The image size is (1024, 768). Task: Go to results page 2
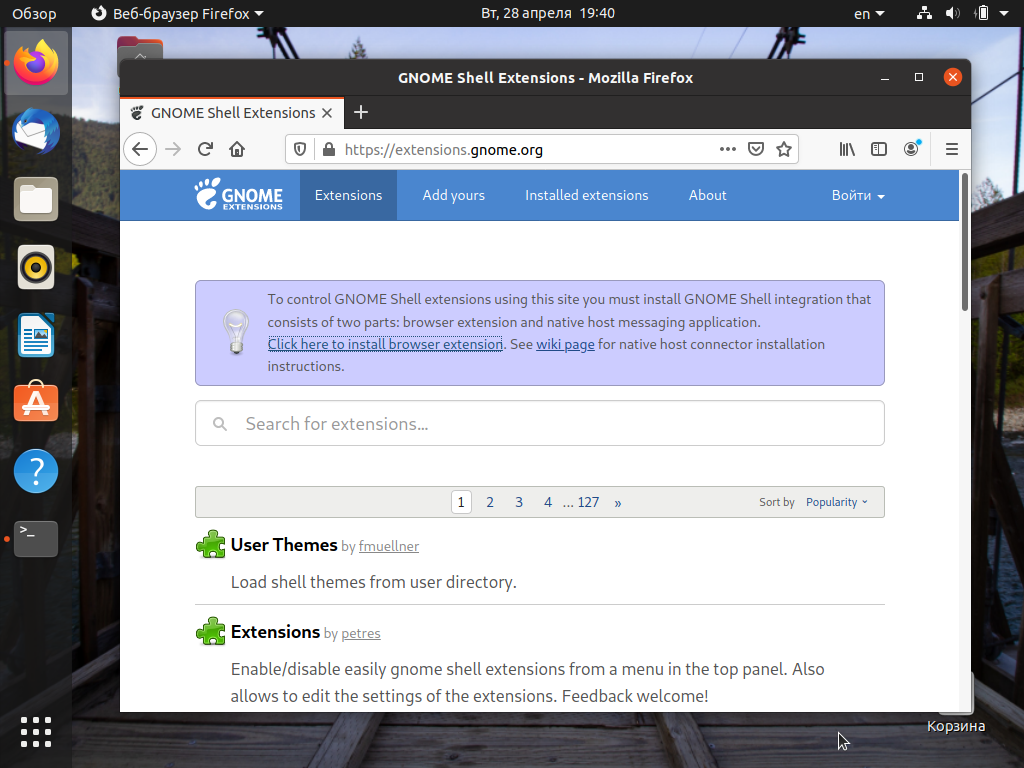click(490, 502)
